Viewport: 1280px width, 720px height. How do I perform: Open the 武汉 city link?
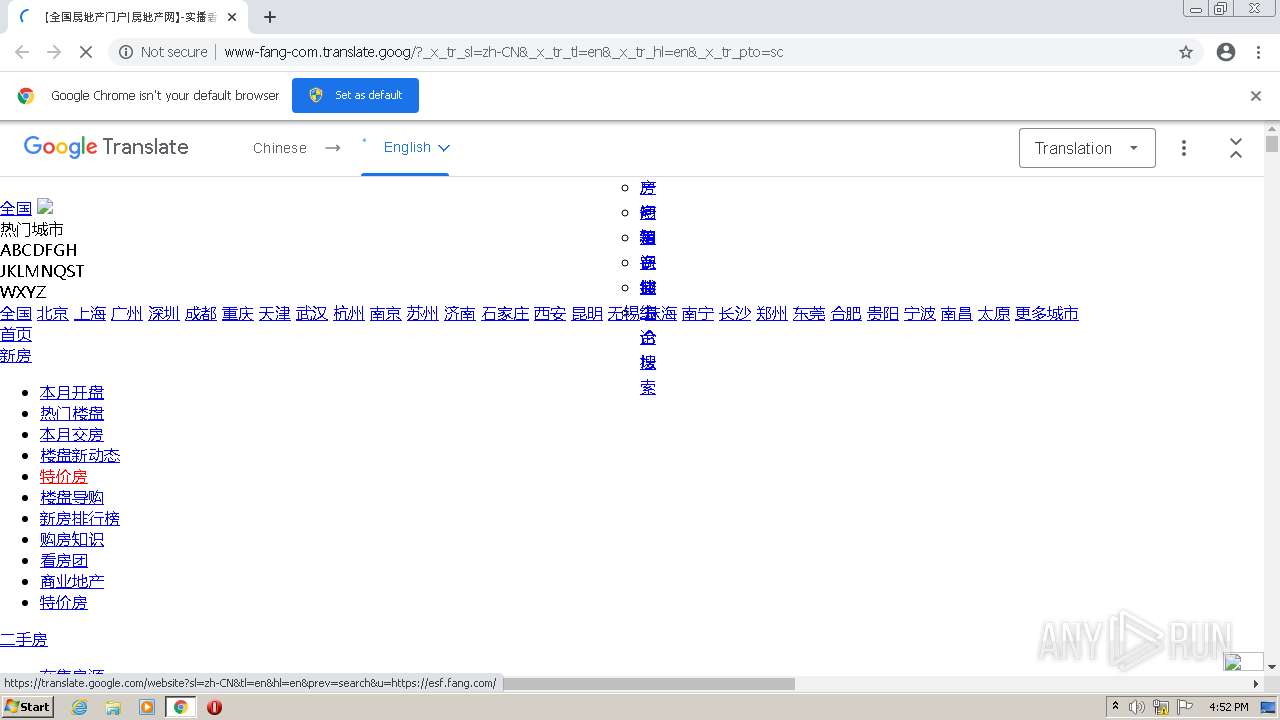click(312, 313)
